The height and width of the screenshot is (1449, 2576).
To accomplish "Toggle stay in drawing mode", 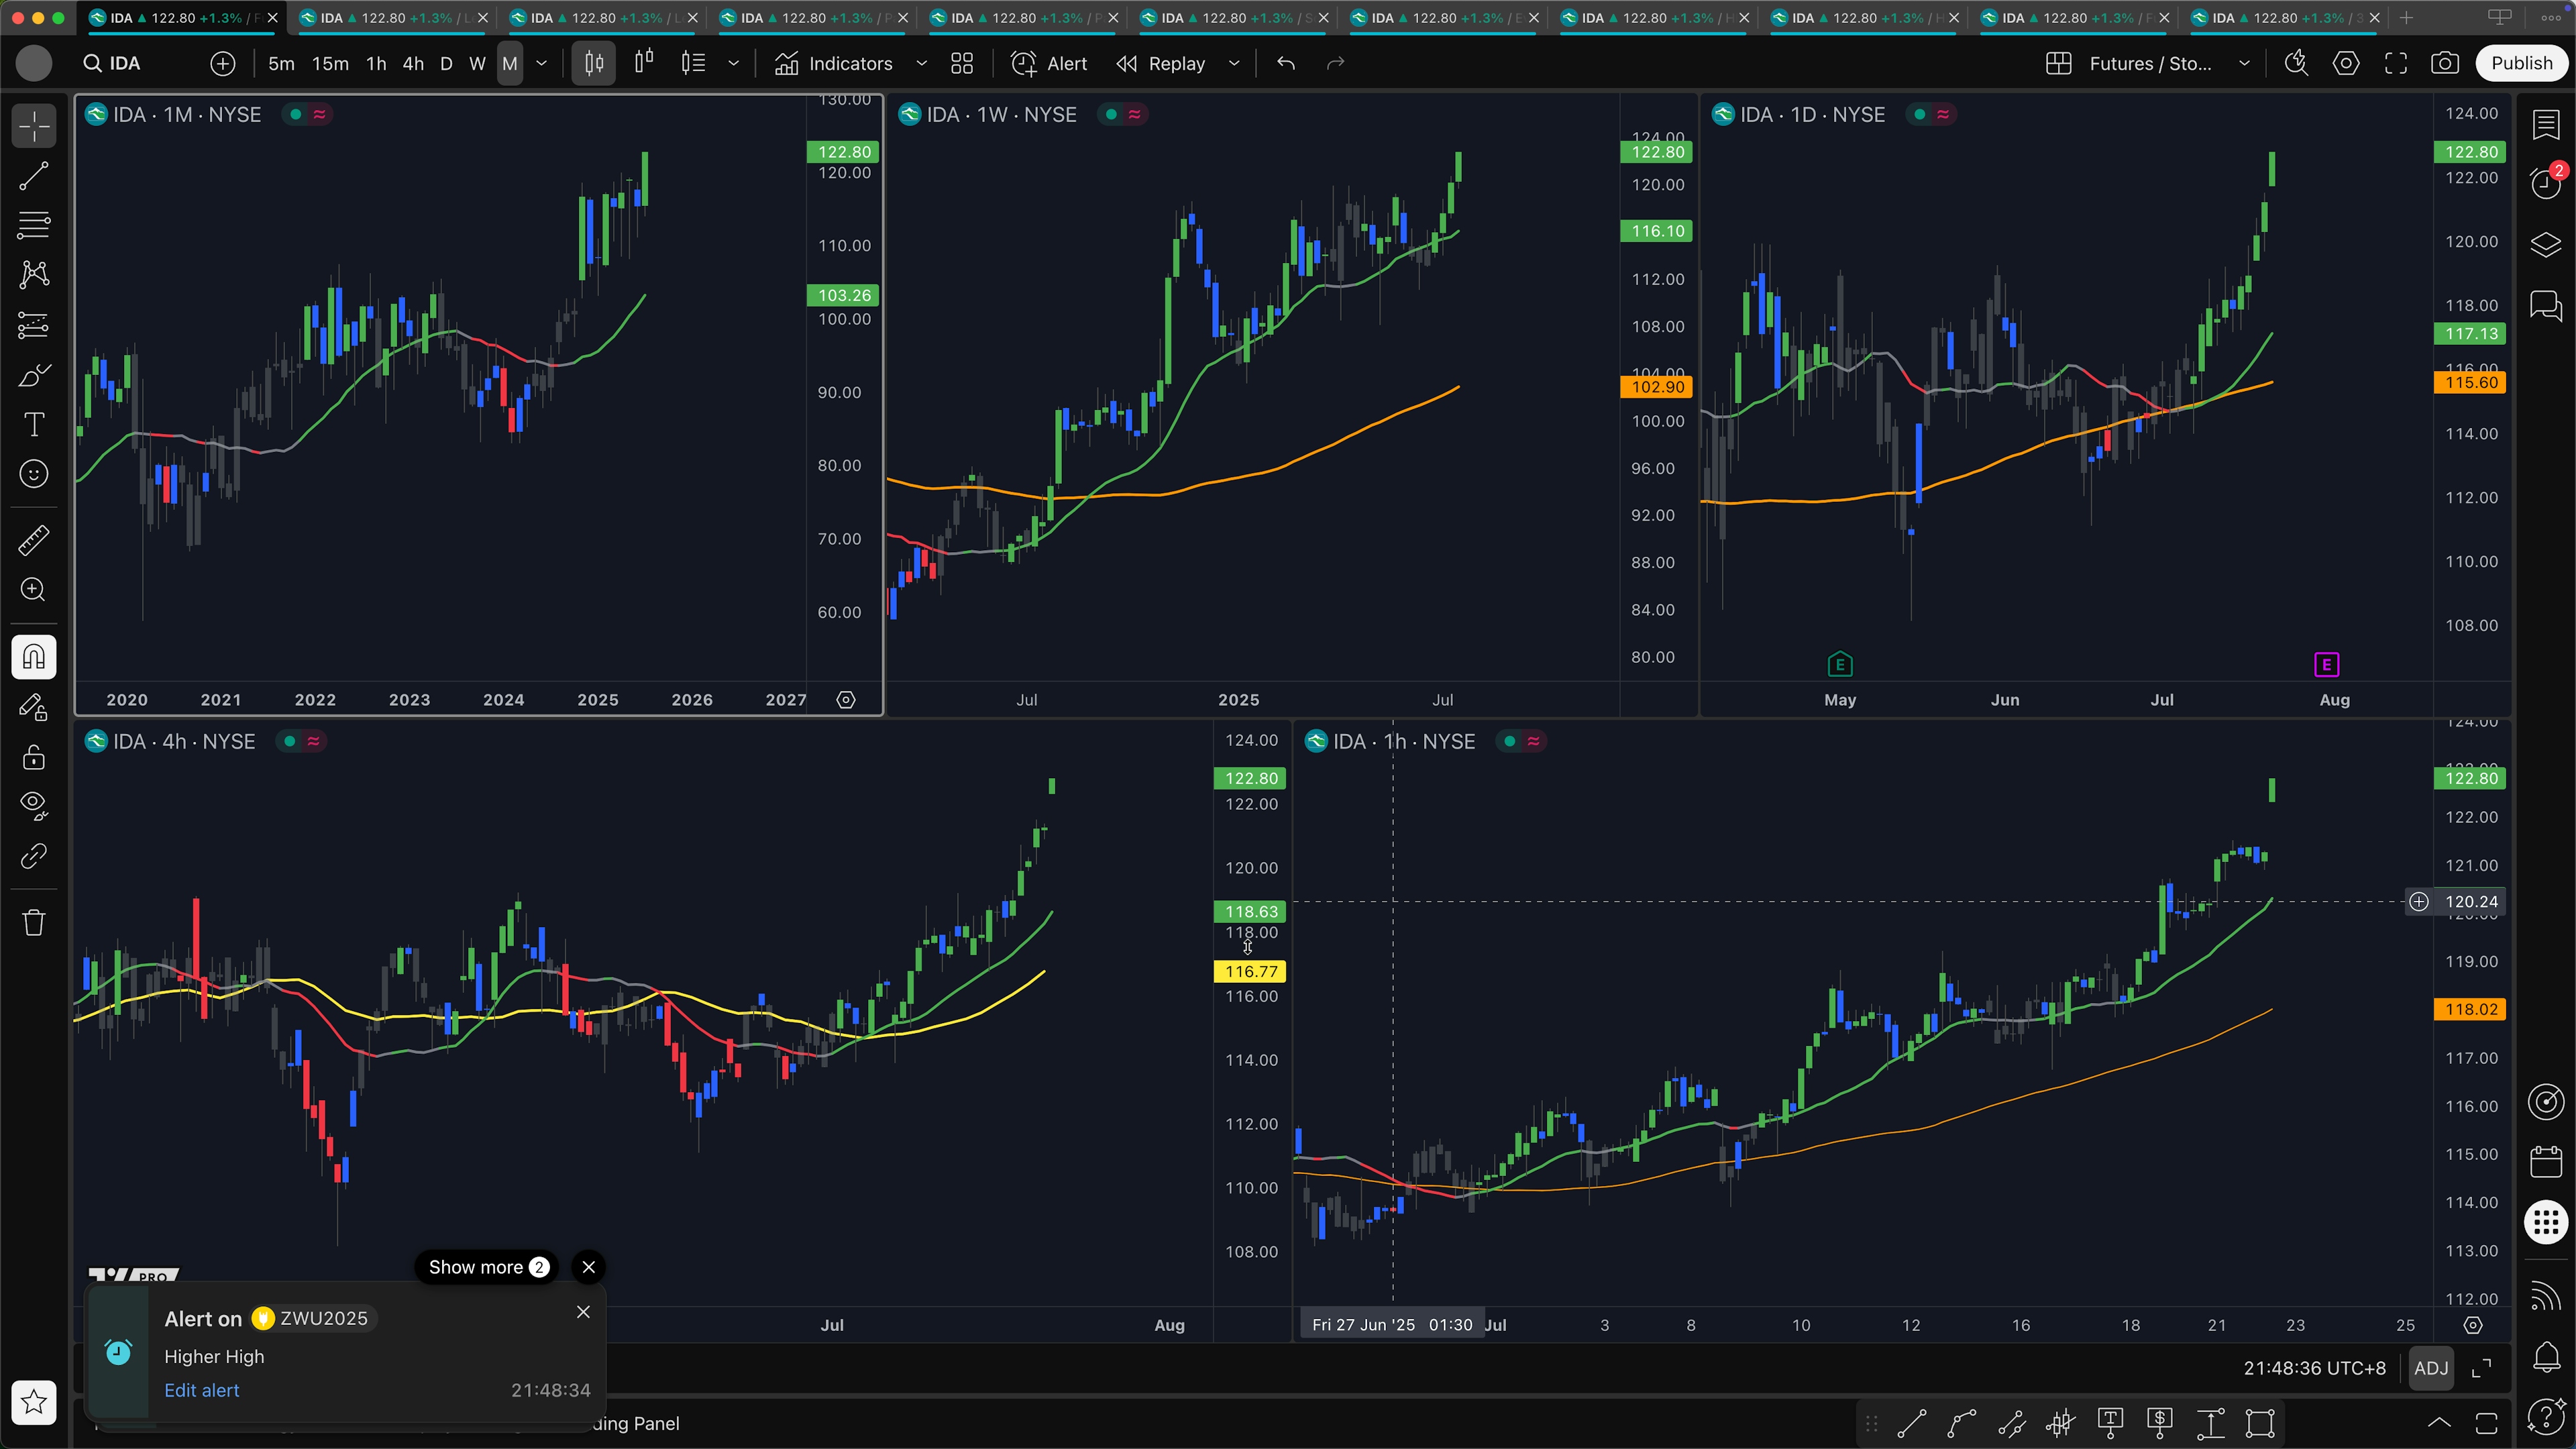I will point(34,708).
